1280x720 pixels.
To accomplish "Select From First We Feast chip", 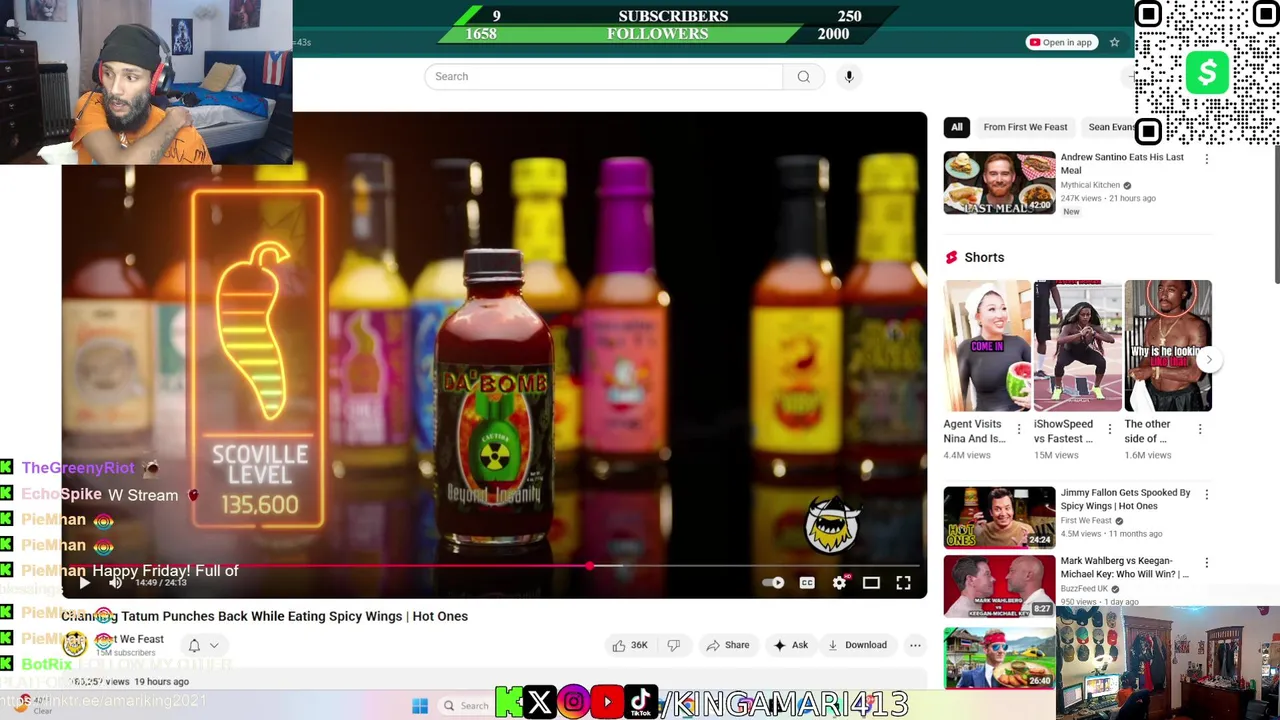I will coord(1025,127).
